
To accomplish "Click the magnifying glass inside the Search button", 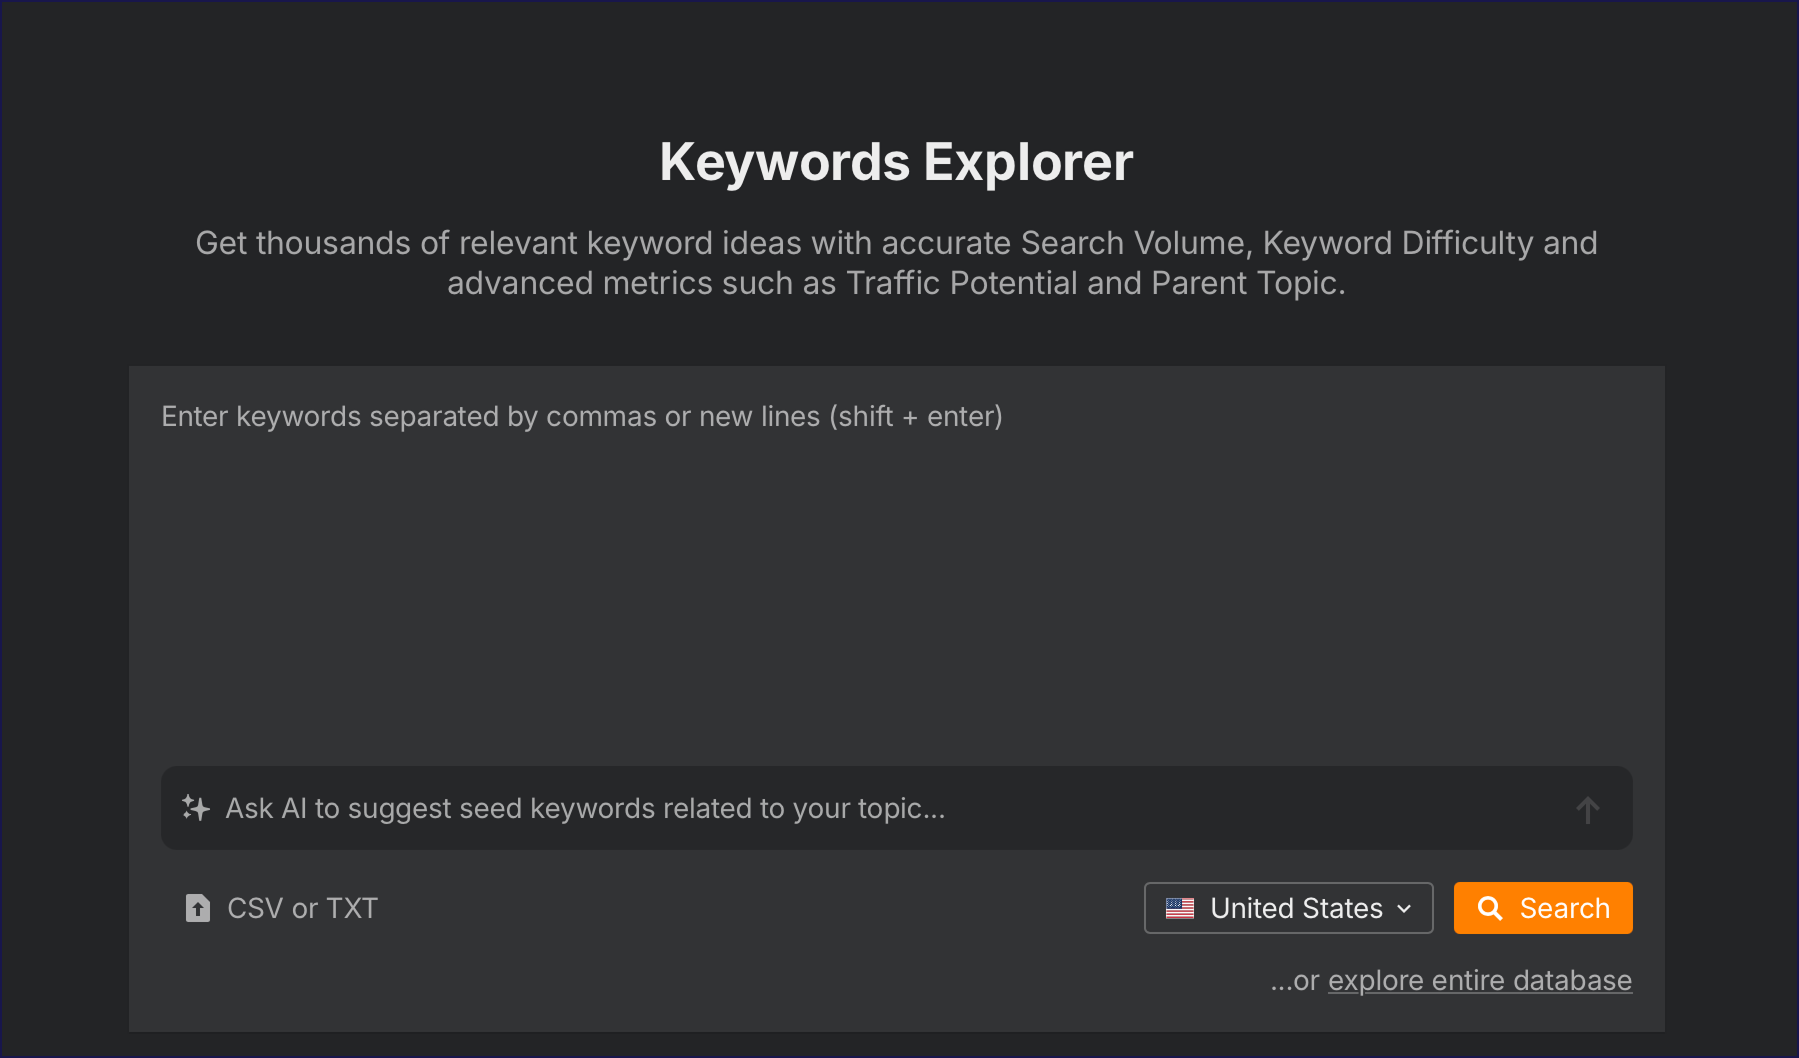I will [1491, 908].
